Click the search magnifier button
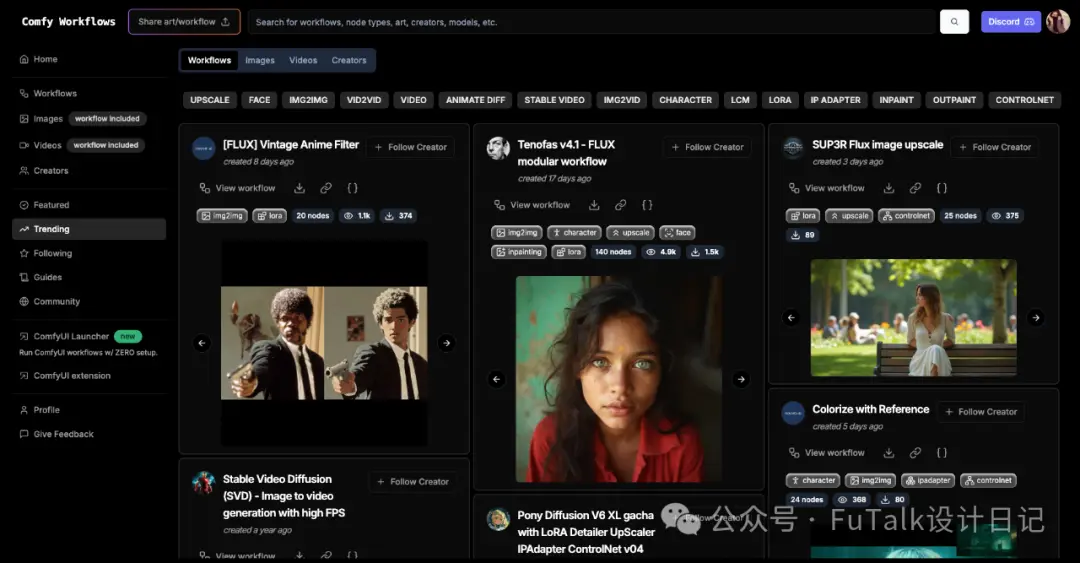Viewport: 1080px width, 563px height. point(954,21)
